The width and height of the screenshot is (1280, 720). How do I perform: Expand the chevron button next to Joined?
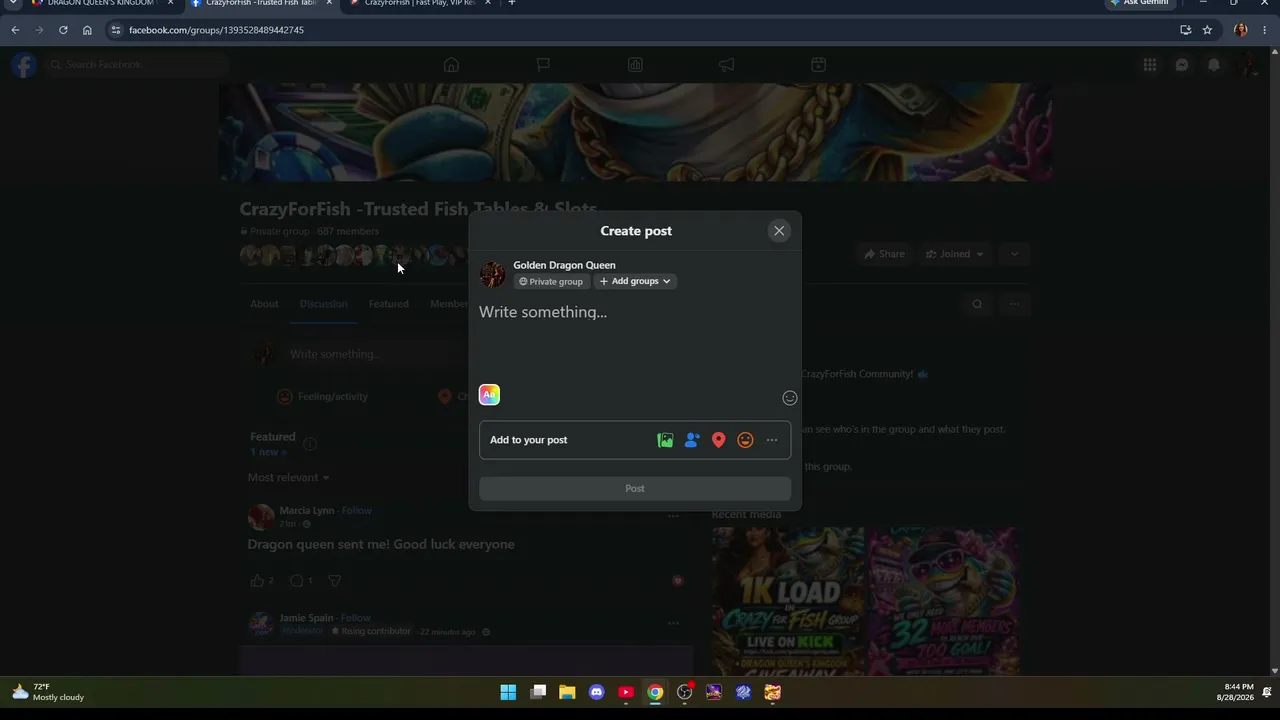[x=1014, y=254]
